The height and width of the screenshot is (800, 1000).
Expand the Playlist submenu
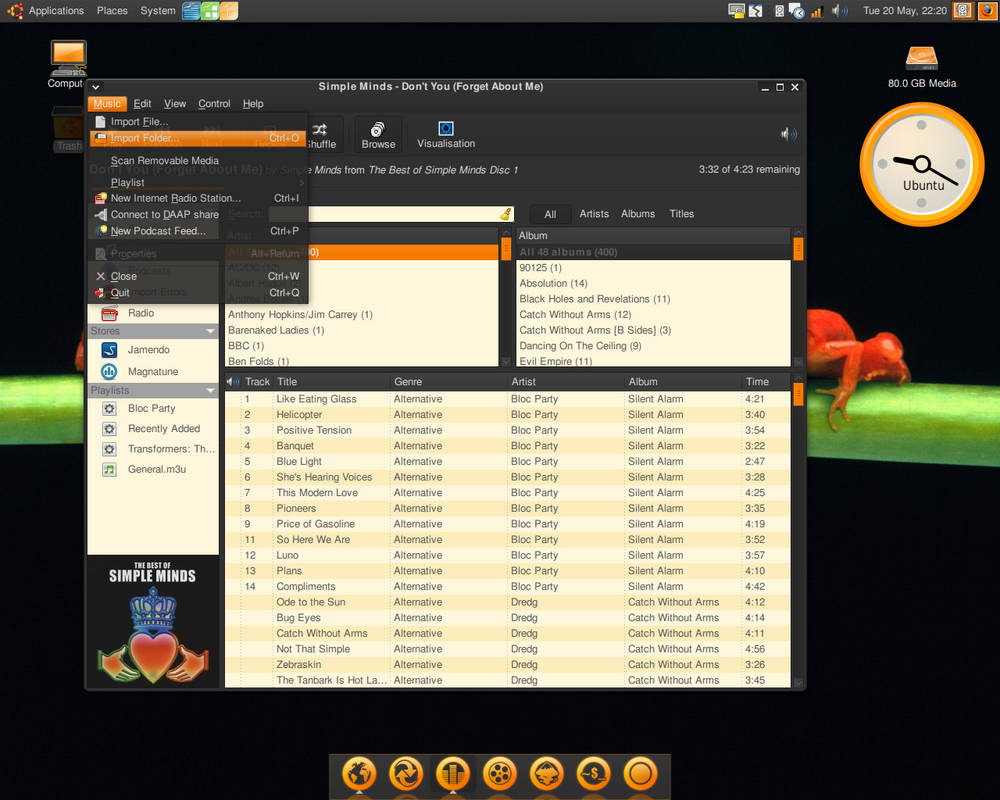click(198, 182)
